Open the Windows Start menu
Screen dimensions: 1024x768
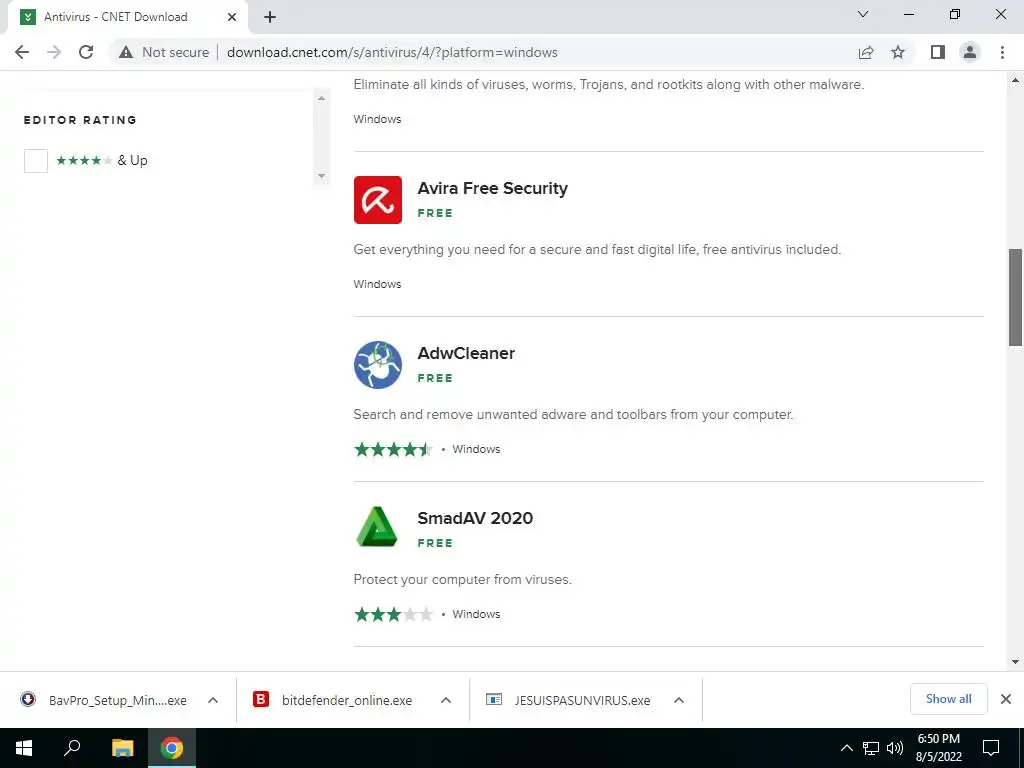click(x=24, y=748)
